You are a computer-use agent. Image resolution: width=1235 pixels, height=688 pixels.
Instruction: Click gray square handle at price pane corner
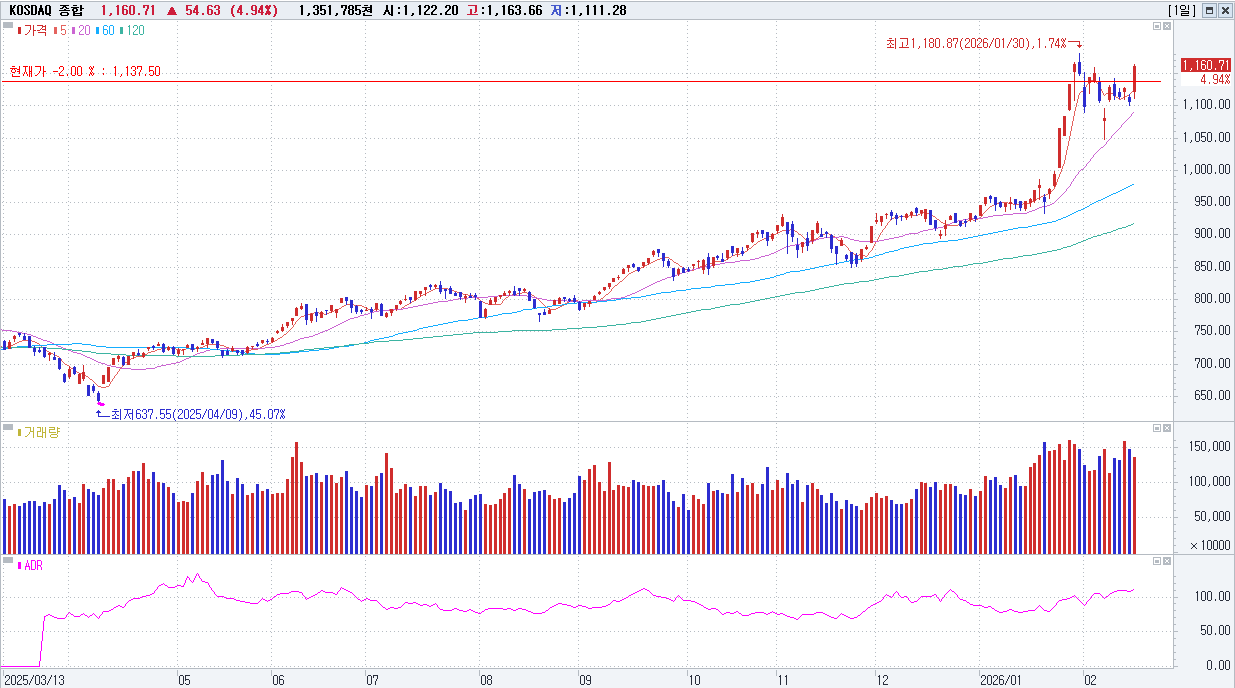8,25
